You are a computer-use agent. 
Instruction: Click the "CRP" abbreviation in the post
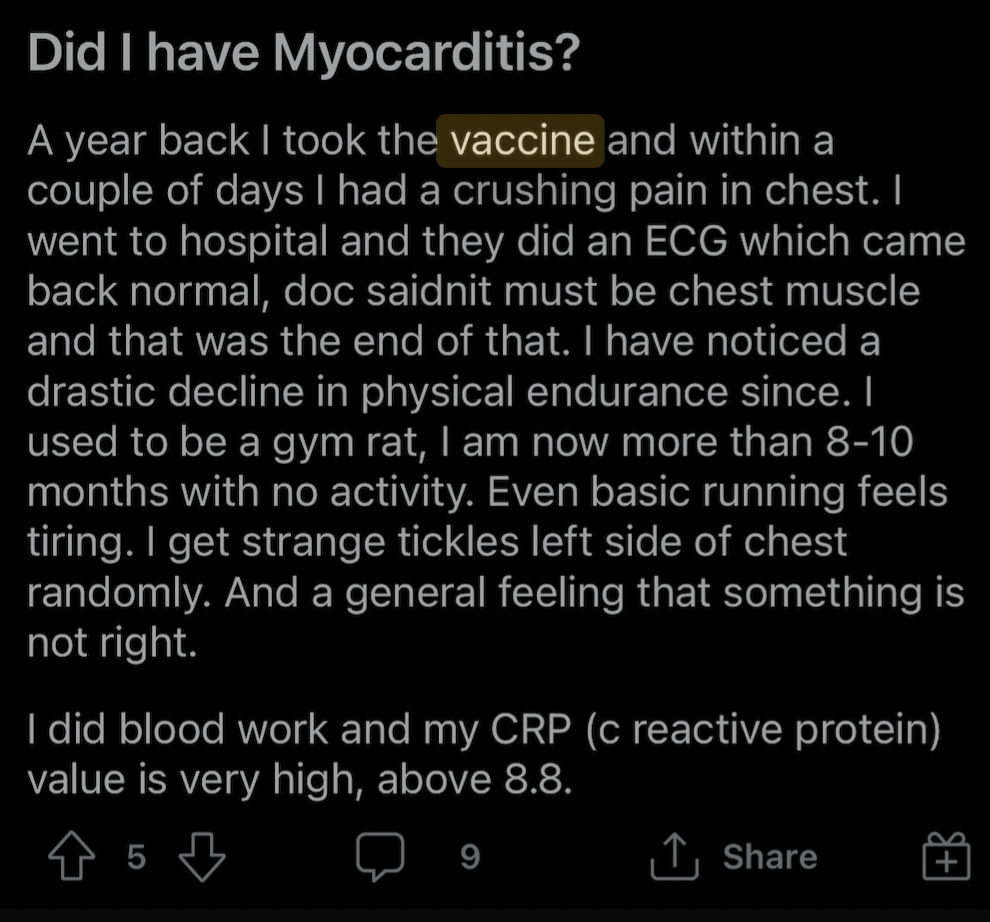531,729
